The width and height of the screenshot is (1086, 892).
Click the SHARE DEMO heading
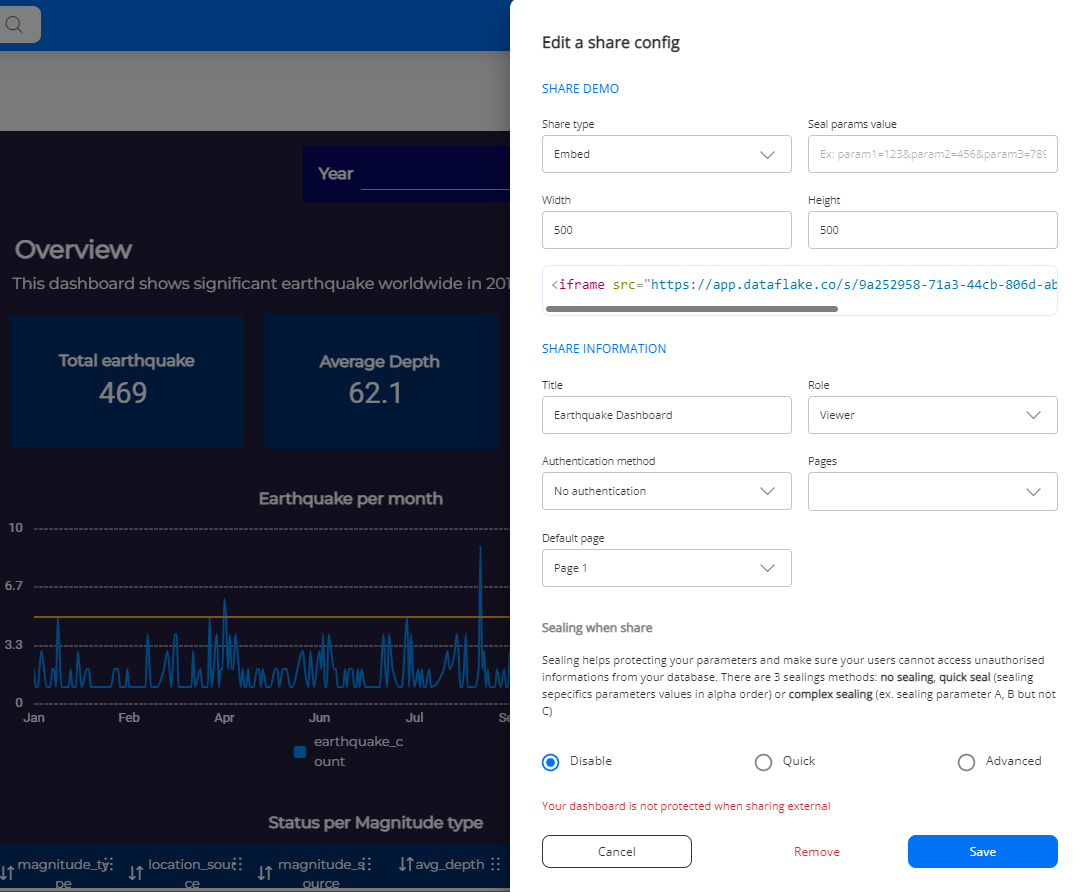[580, 88]
